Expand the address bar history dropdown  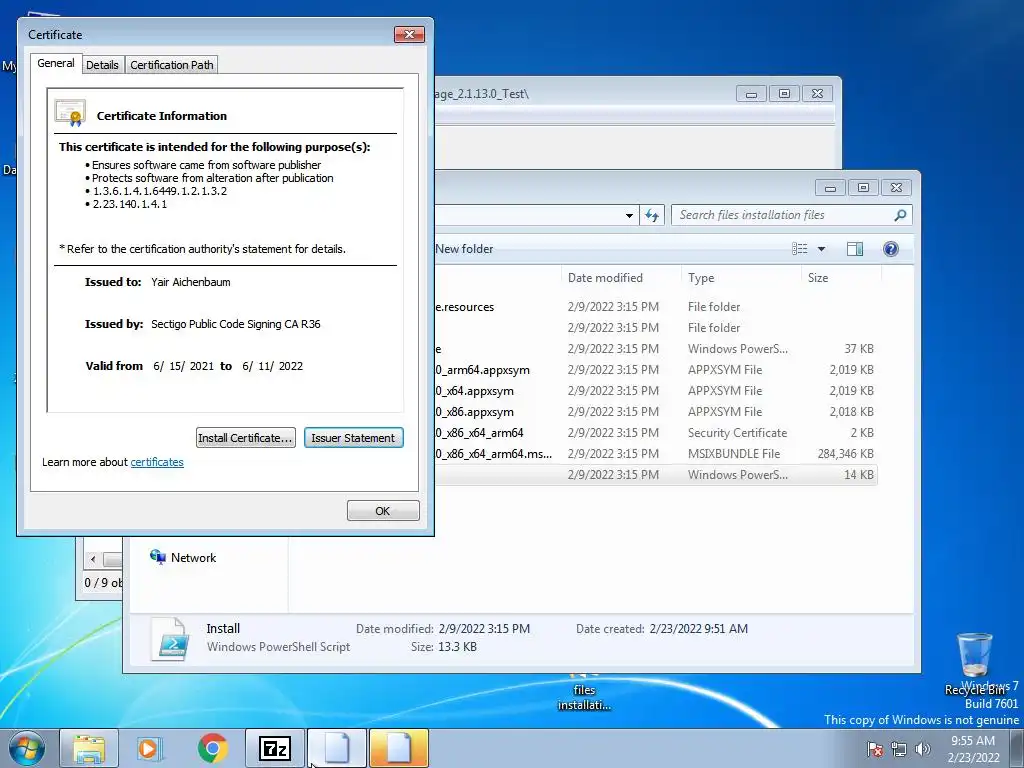(x=629, y=215)
